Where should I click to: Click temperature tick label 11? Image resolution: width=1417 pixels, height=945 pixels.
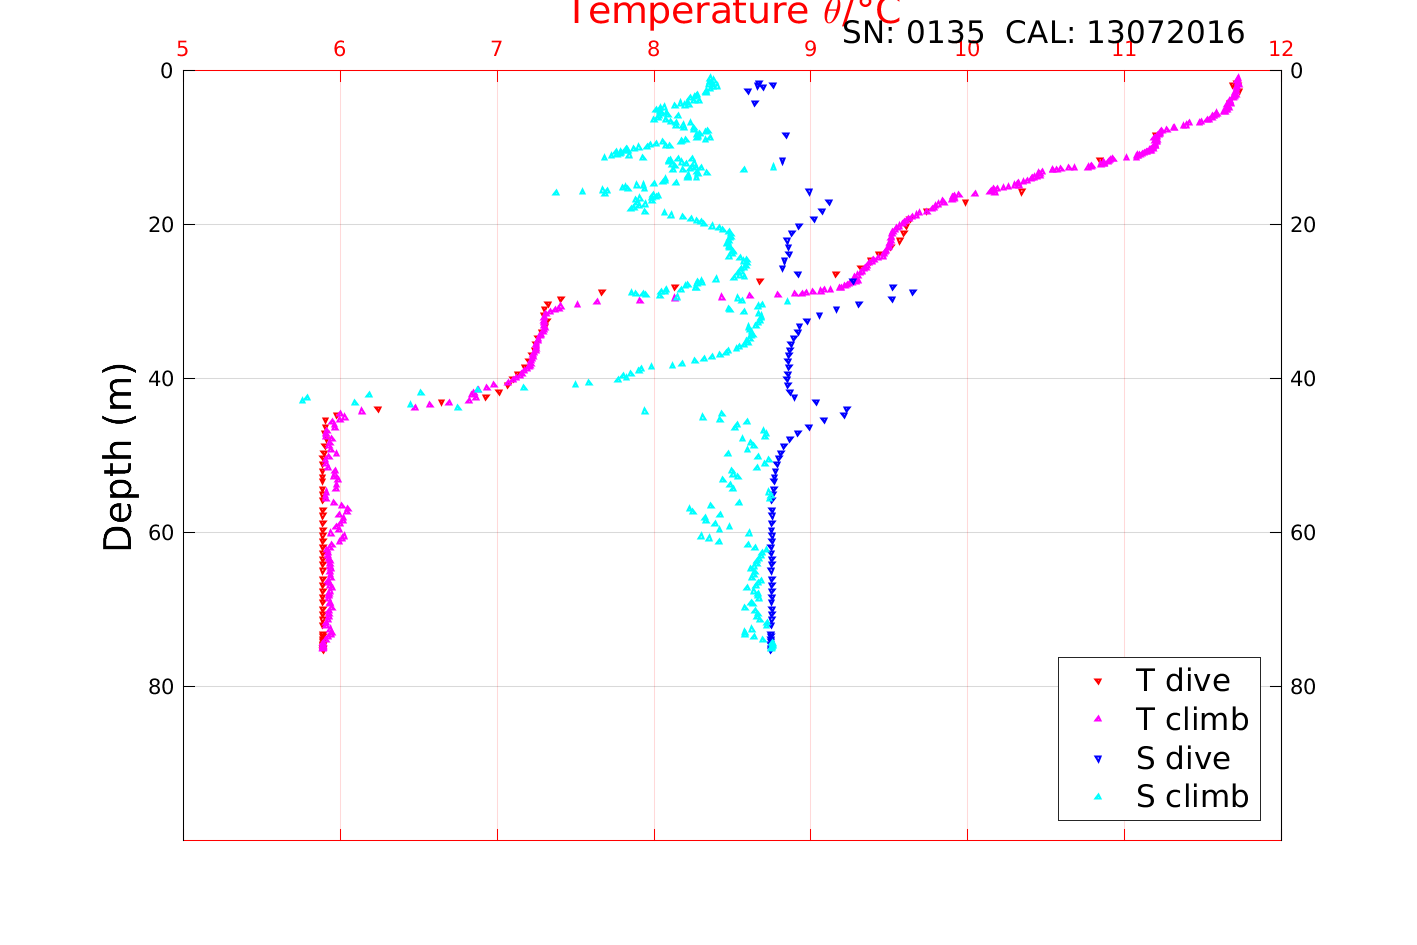click(1124, 50)
